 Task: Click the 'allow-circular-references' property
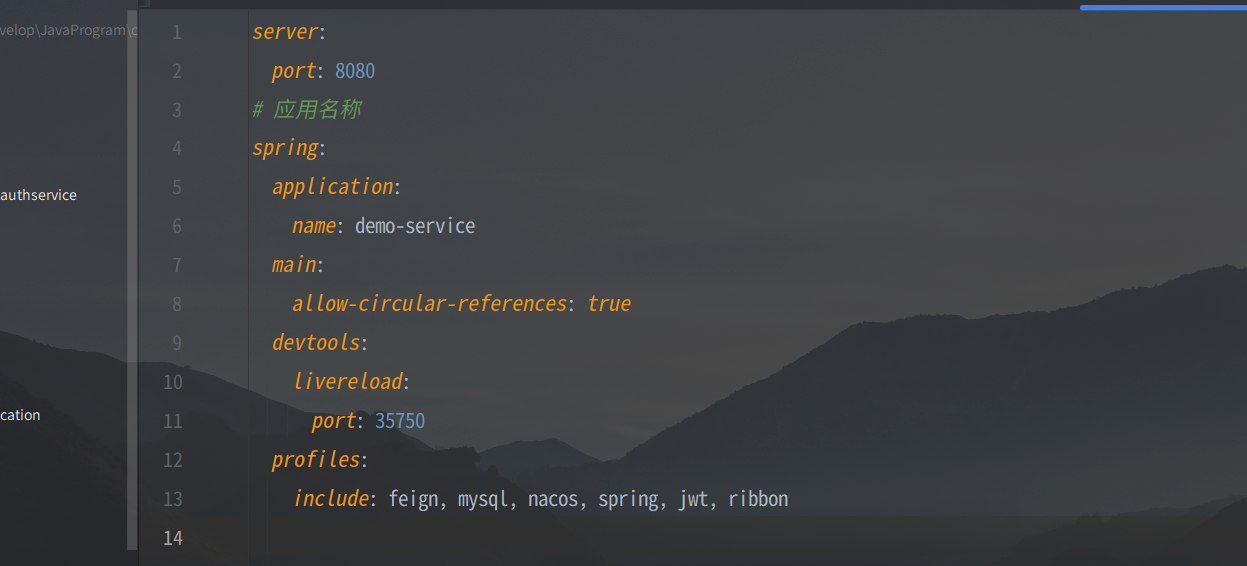coord(430,303)
